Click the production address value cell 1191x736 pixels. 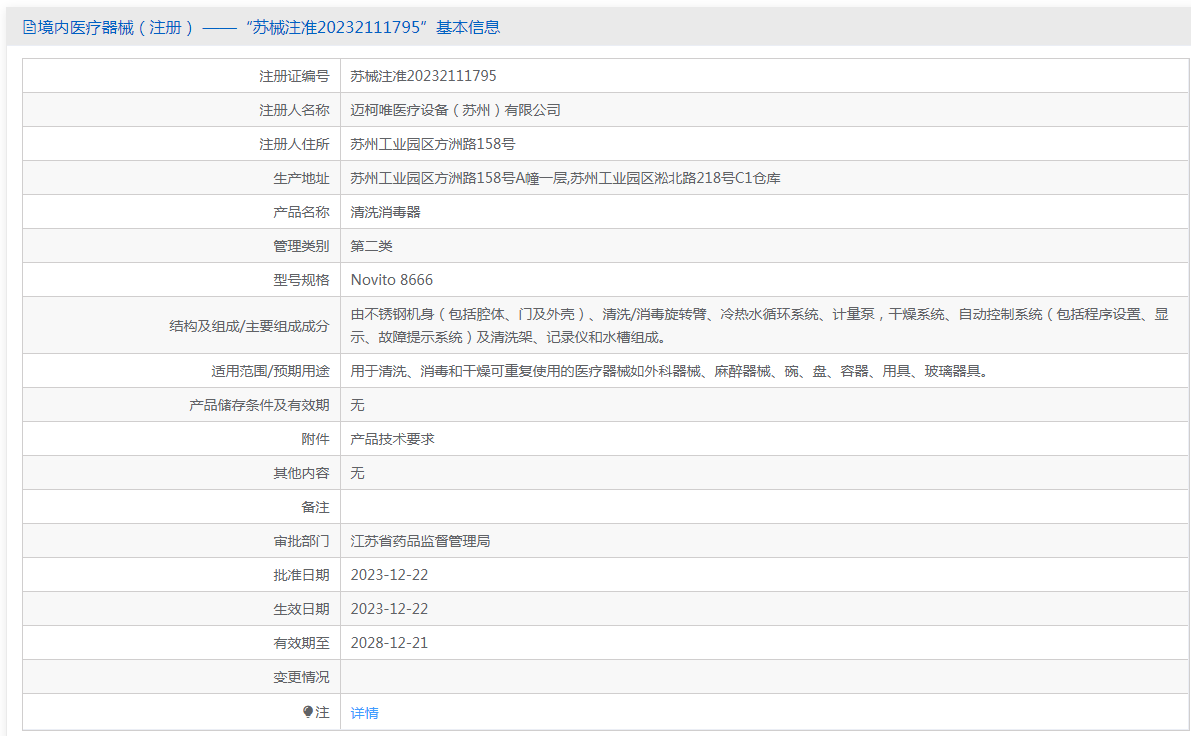[565, 178]
